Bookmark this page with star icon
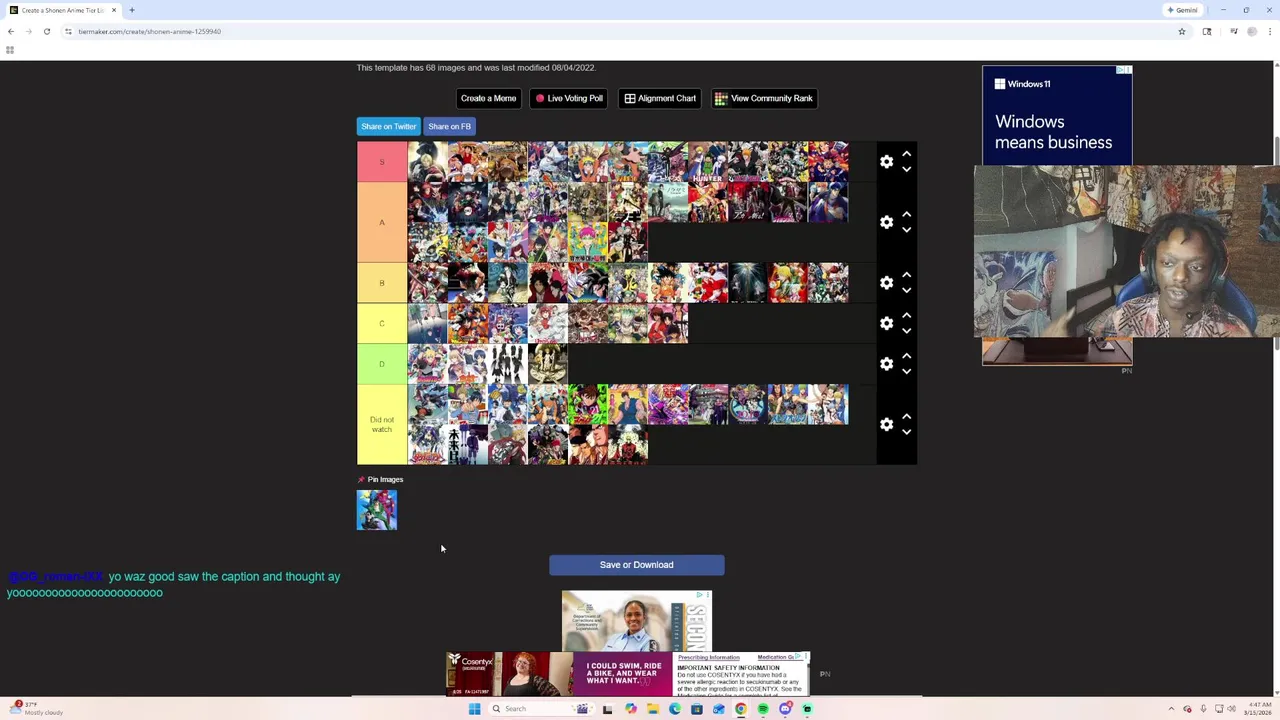 (x=1181, y=31)
